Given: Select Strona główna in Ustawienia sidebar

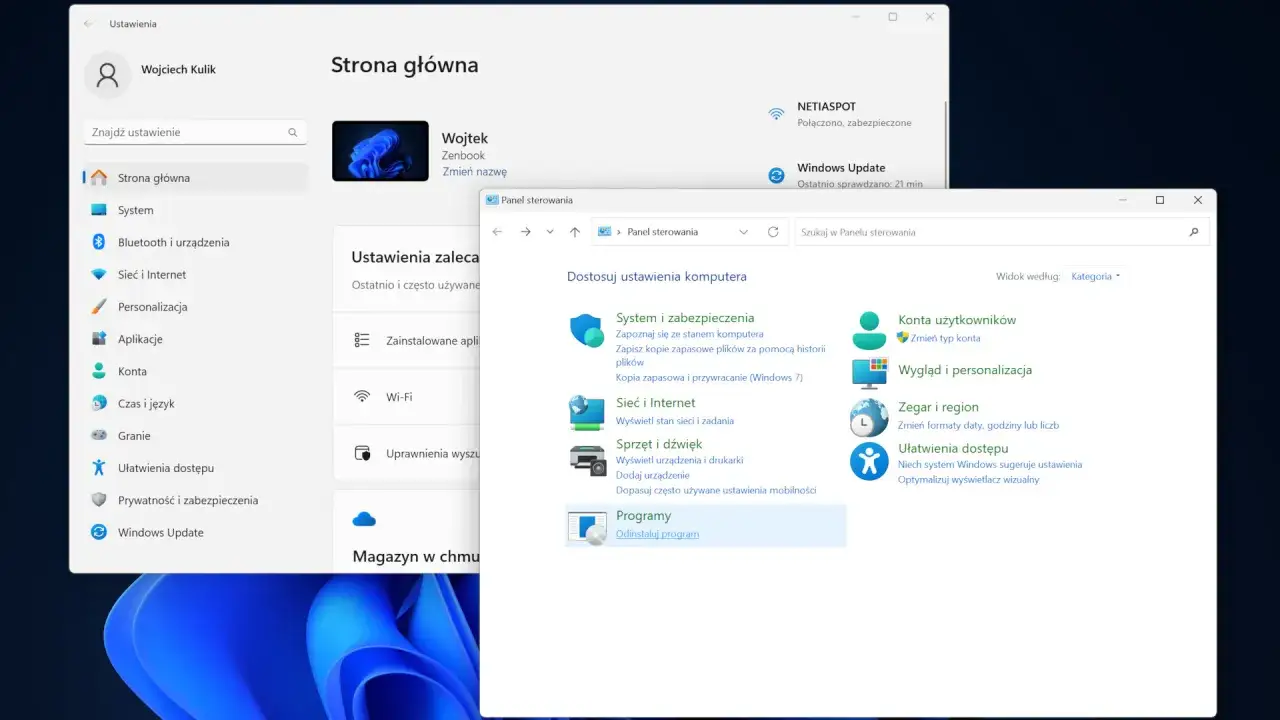Looking at the screenshot, I should pos(196,178).
